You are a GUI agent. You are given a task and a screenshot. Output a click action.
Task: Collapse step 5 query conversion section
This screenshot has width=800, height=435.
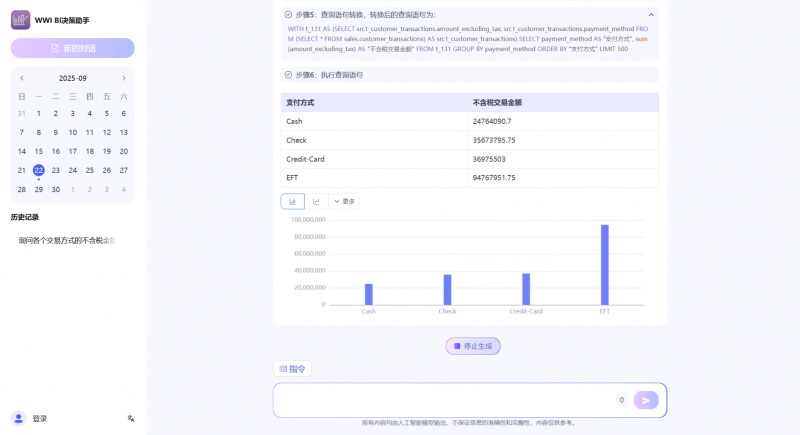(x=651, y=15)
